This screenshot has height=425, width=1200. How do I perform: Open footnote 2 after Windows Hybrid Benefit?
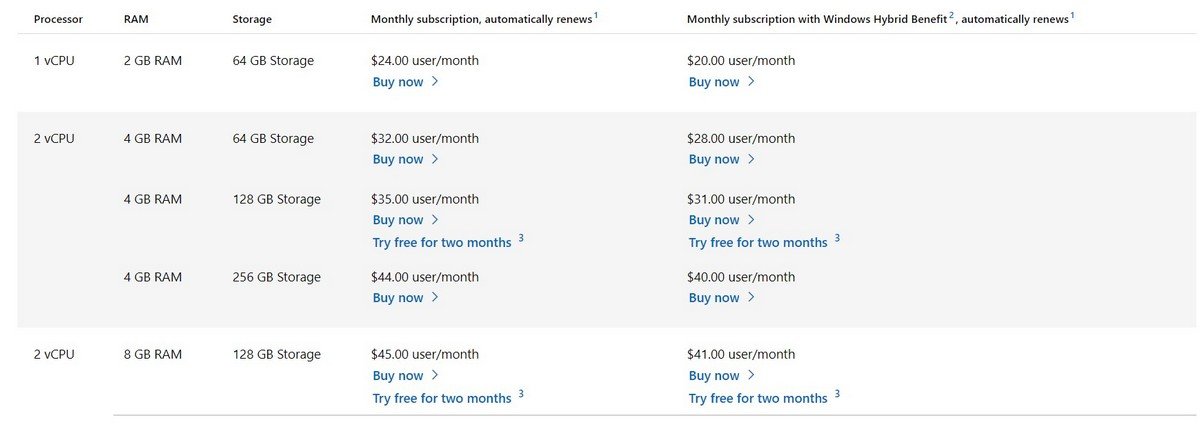pyautogui.click(x=952, y=15)
